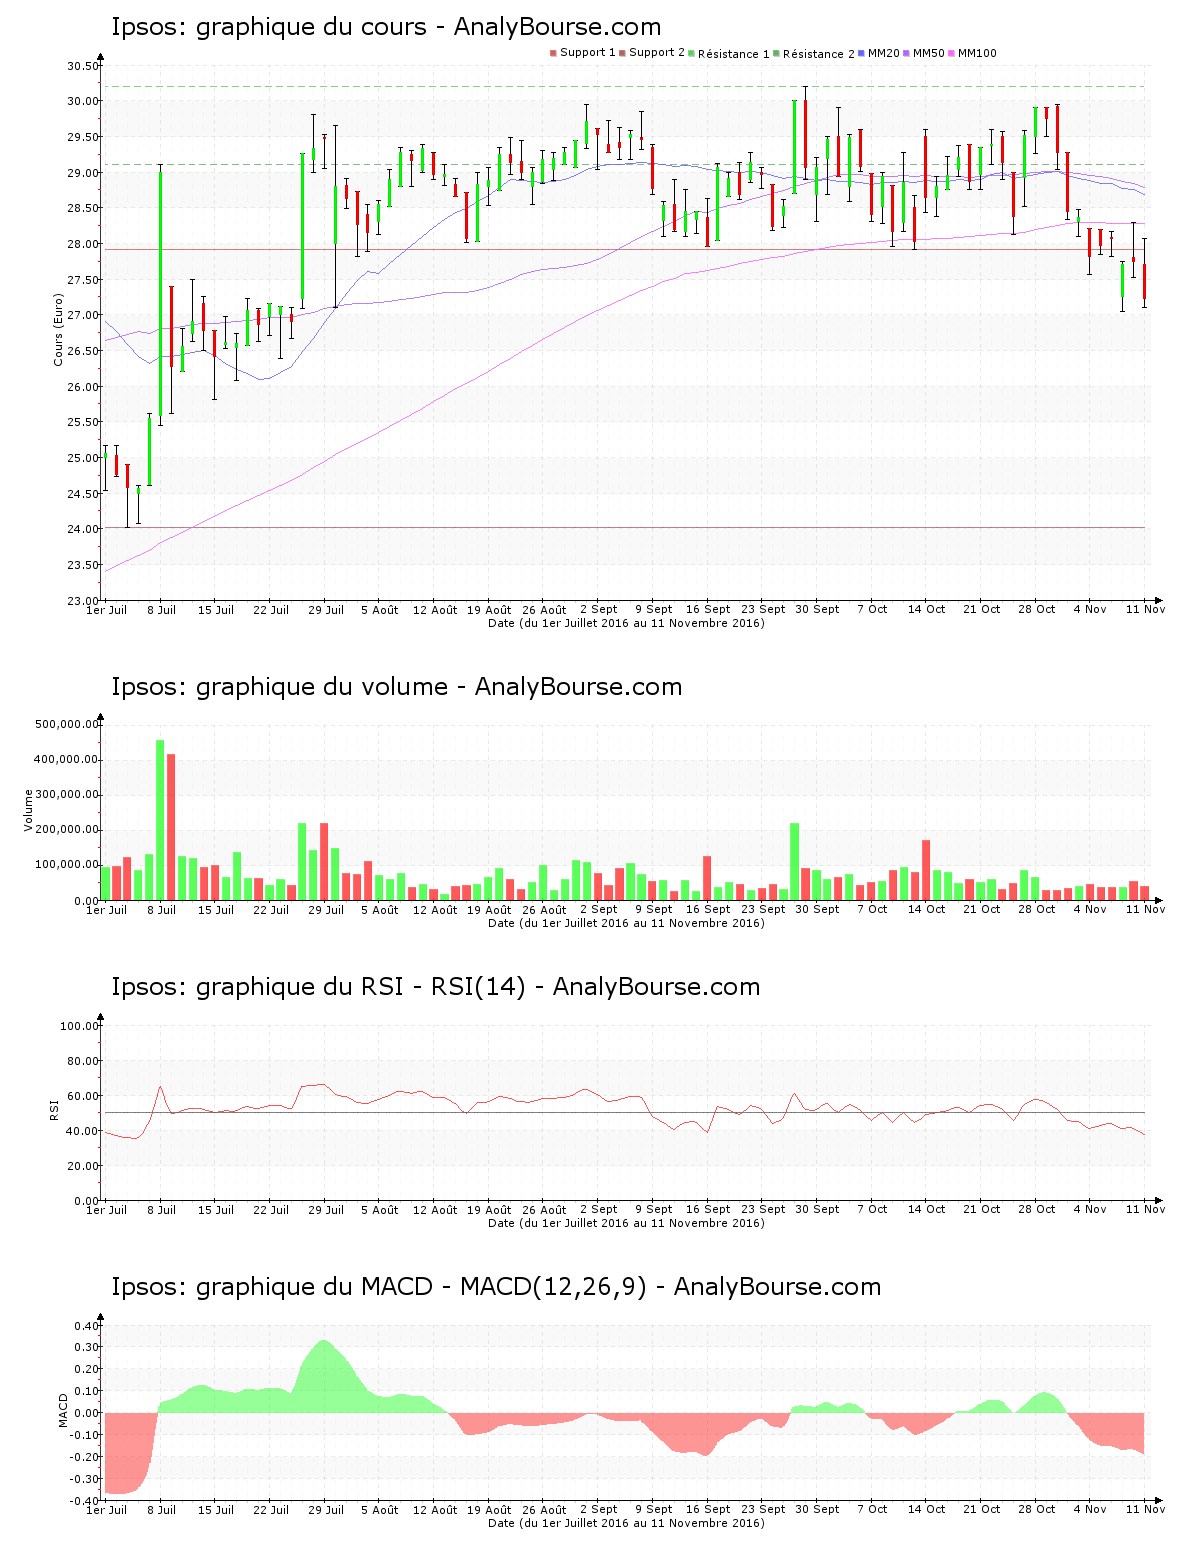
Task: Click the tall green candlestick at 8 Juil
Action: (160, 293)
